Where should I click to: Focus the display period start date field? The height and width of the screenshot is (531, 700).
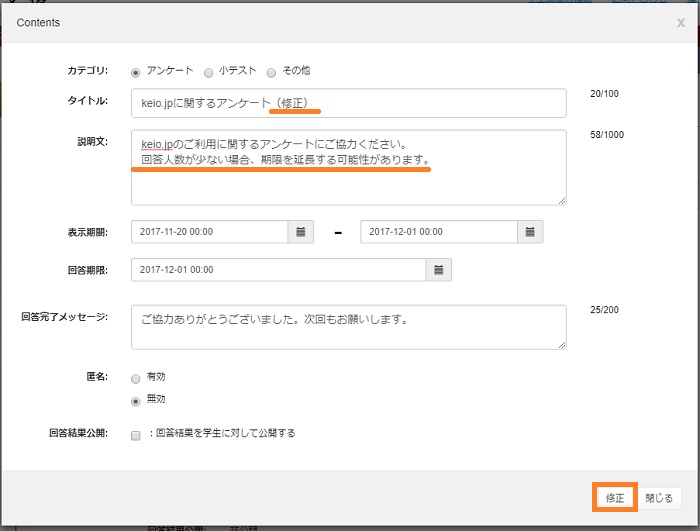tap(210, 231)
